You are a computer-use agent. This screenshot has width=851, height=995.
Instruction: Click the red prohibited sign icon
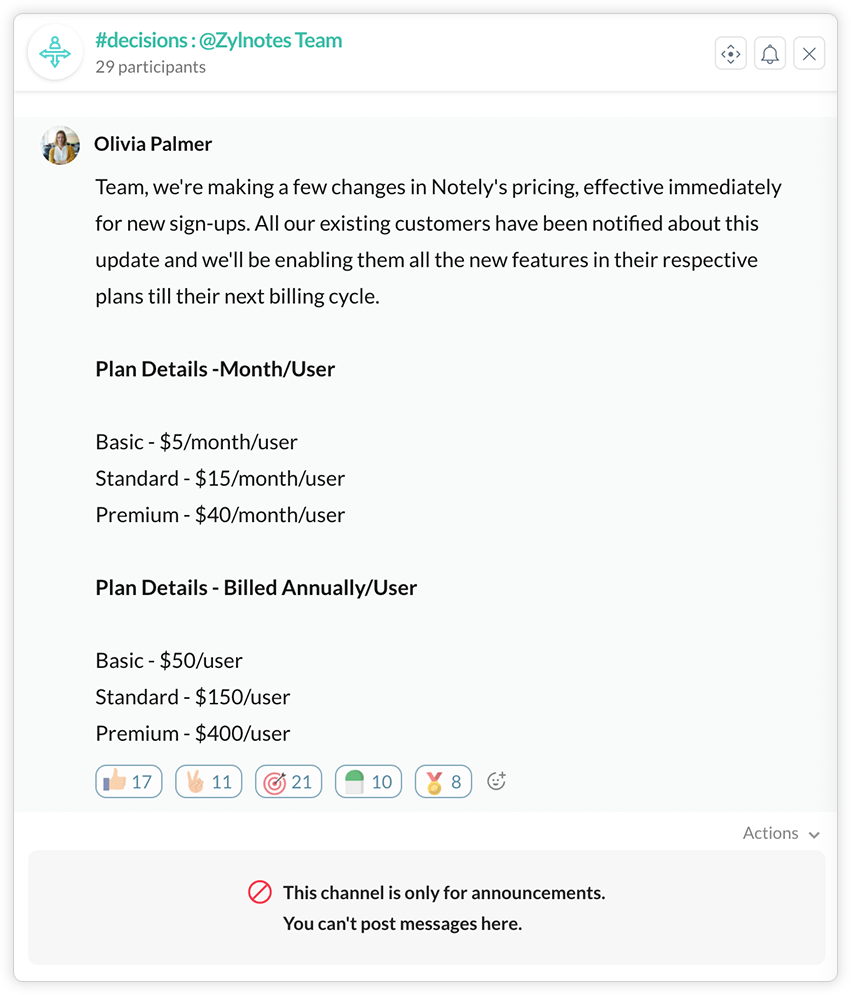coord(260,892)
